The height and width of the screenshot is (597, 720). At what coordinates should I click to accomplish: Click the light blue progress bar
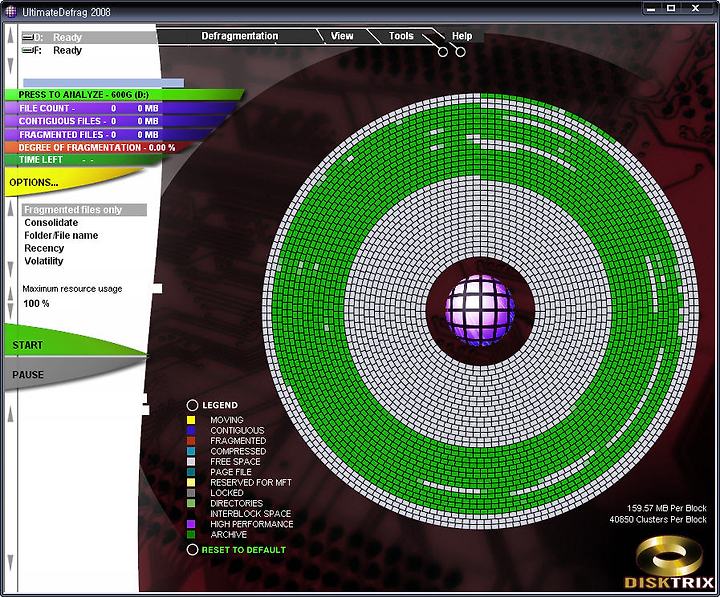103,83
